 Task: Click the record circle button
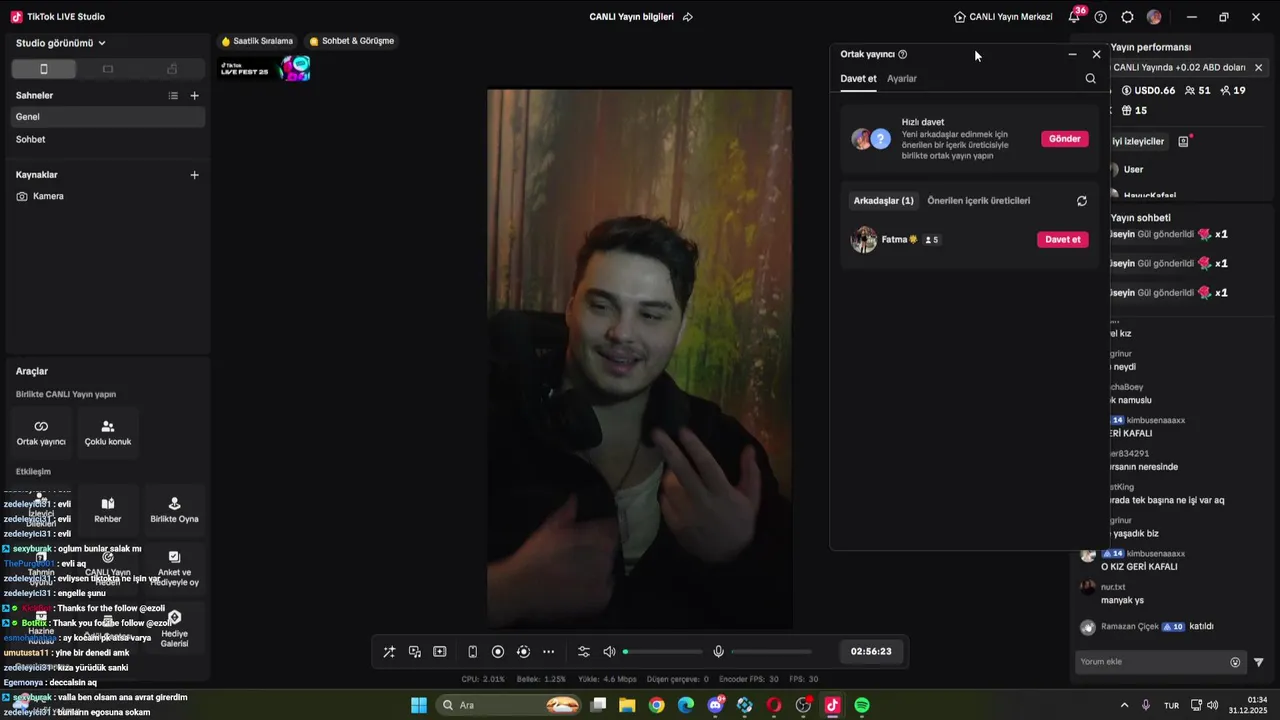click(498, 652)
